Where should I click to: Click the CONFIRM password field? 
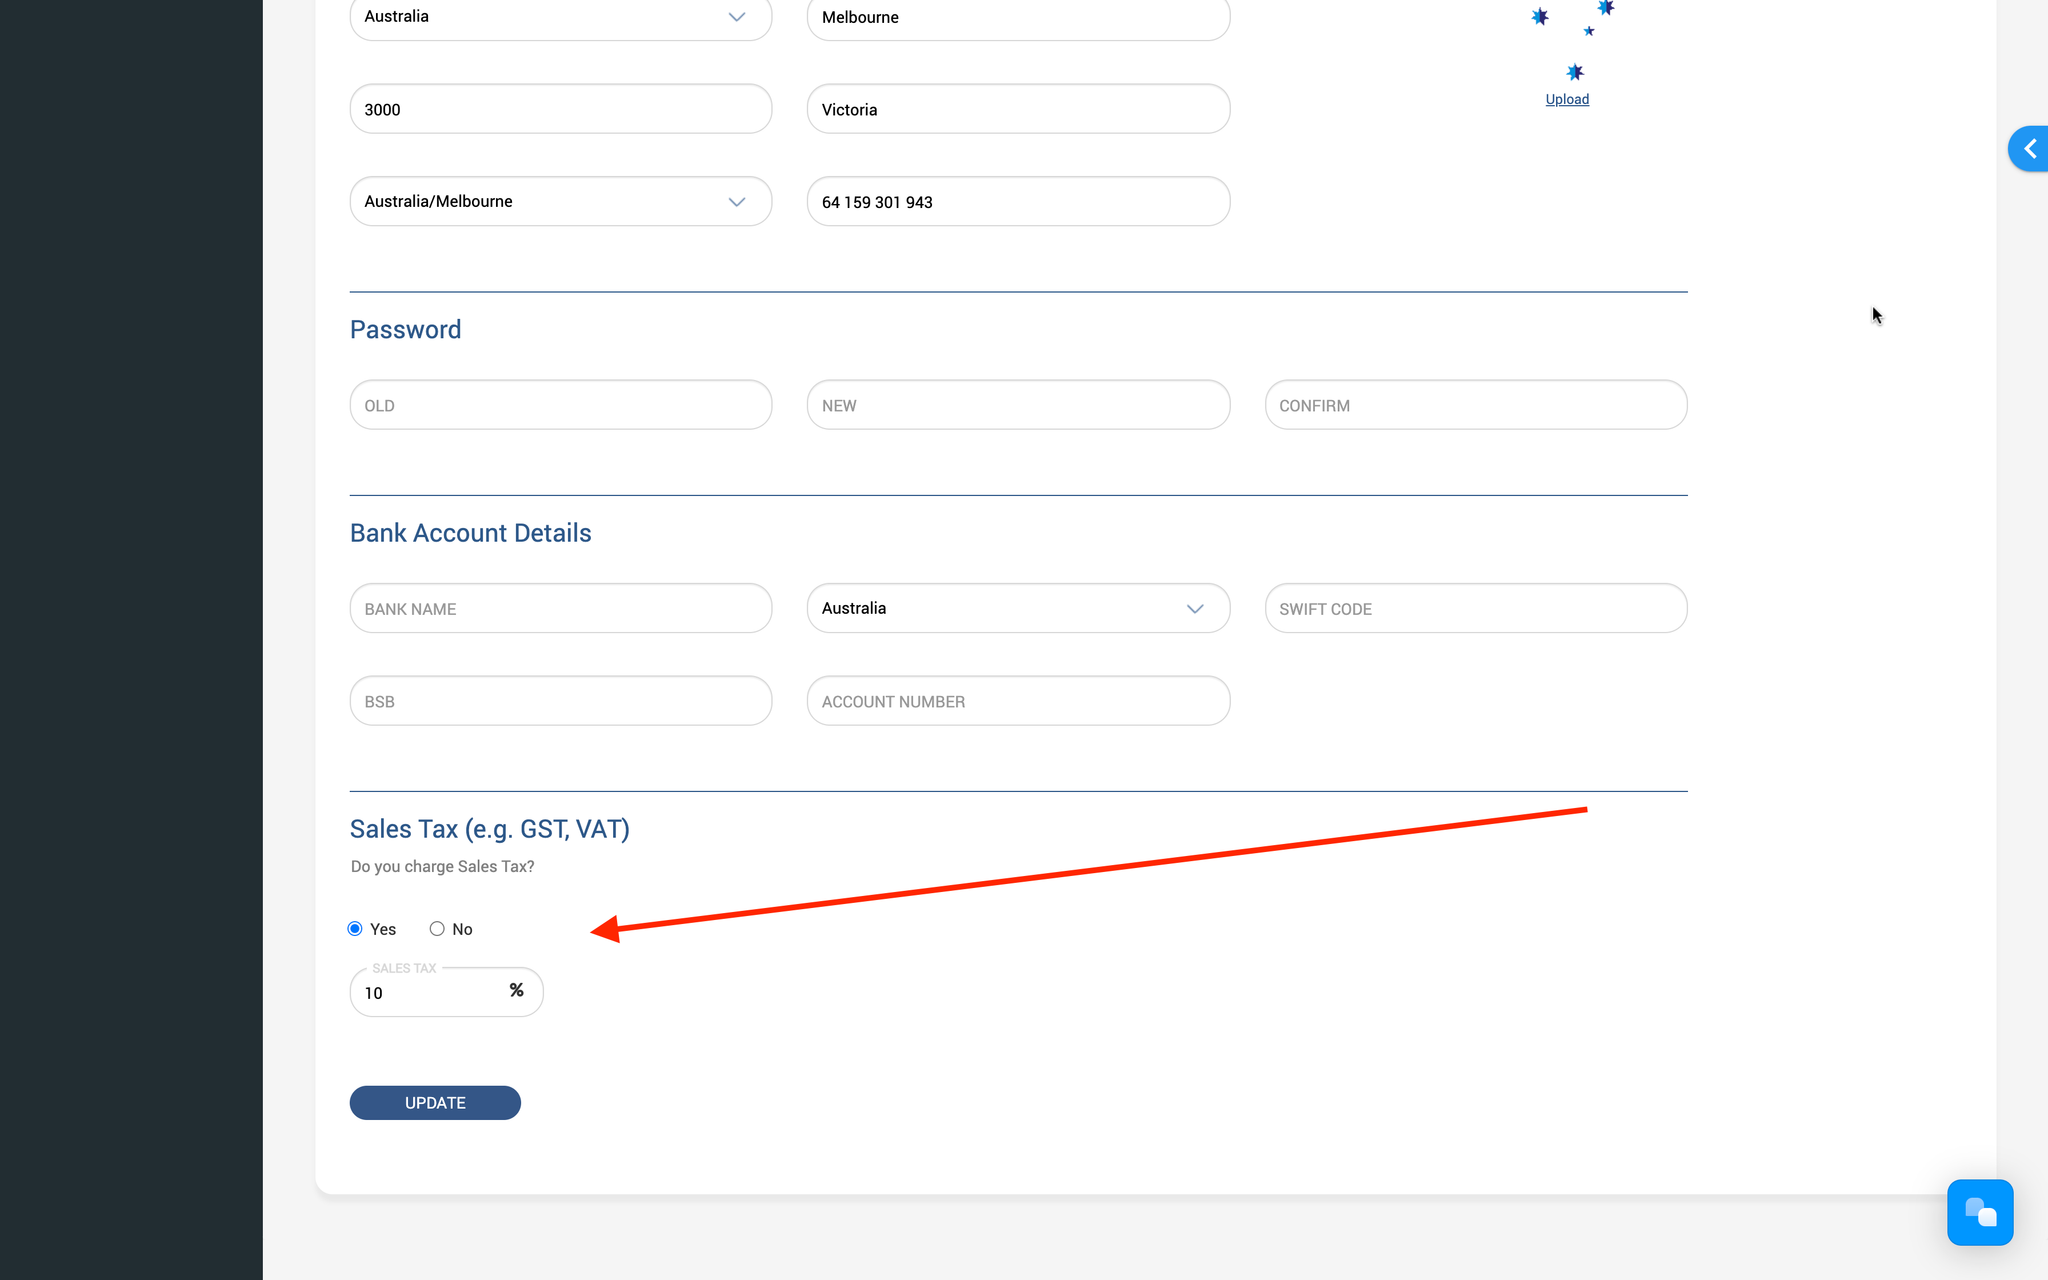tap(1475, 405)
